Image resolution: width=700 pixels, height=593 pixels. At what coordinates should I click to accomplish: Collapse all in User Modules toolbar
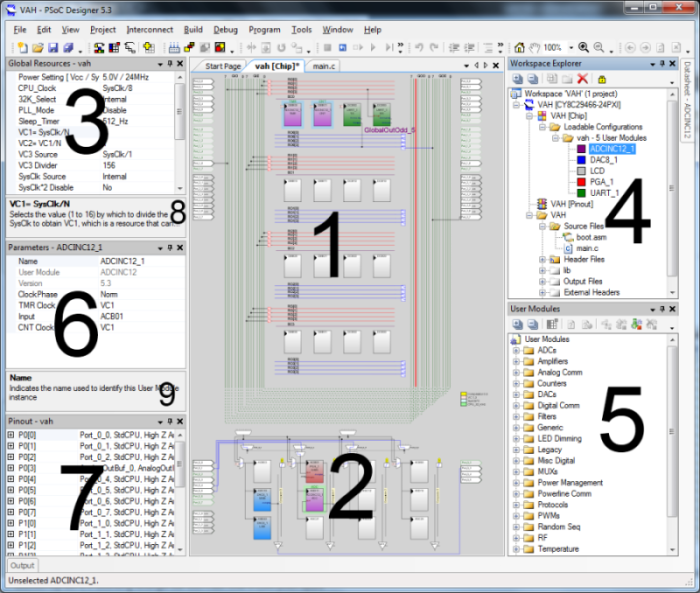tap(533, 325)
